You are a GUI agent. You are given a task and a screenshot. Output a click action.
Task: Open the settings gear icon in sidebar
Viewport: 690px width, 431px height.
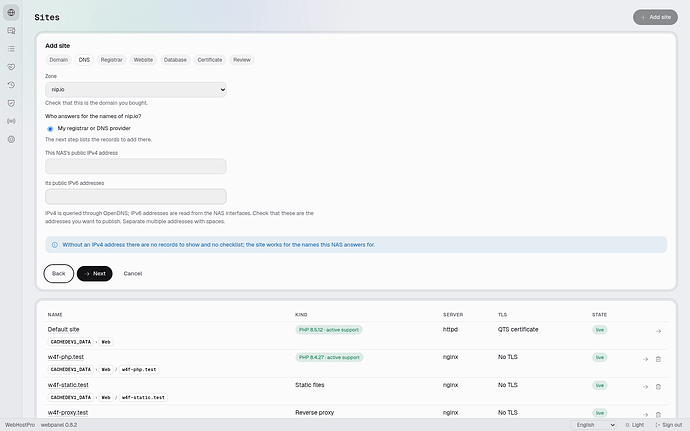(11, 139)
